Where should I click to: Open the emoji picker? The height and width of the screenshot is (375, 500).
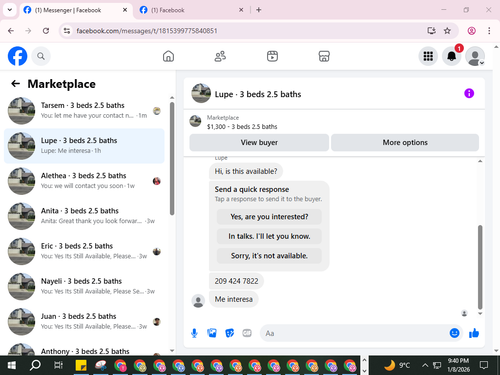tap(454, 333)
